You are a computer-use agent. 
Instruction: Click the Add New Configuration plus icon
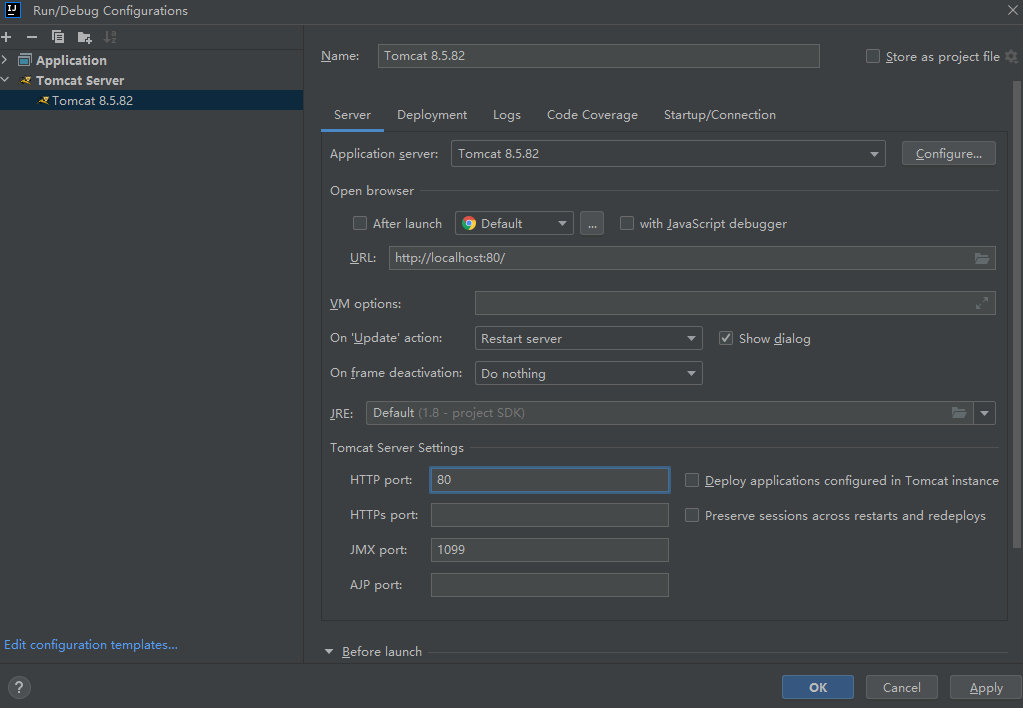7,37
